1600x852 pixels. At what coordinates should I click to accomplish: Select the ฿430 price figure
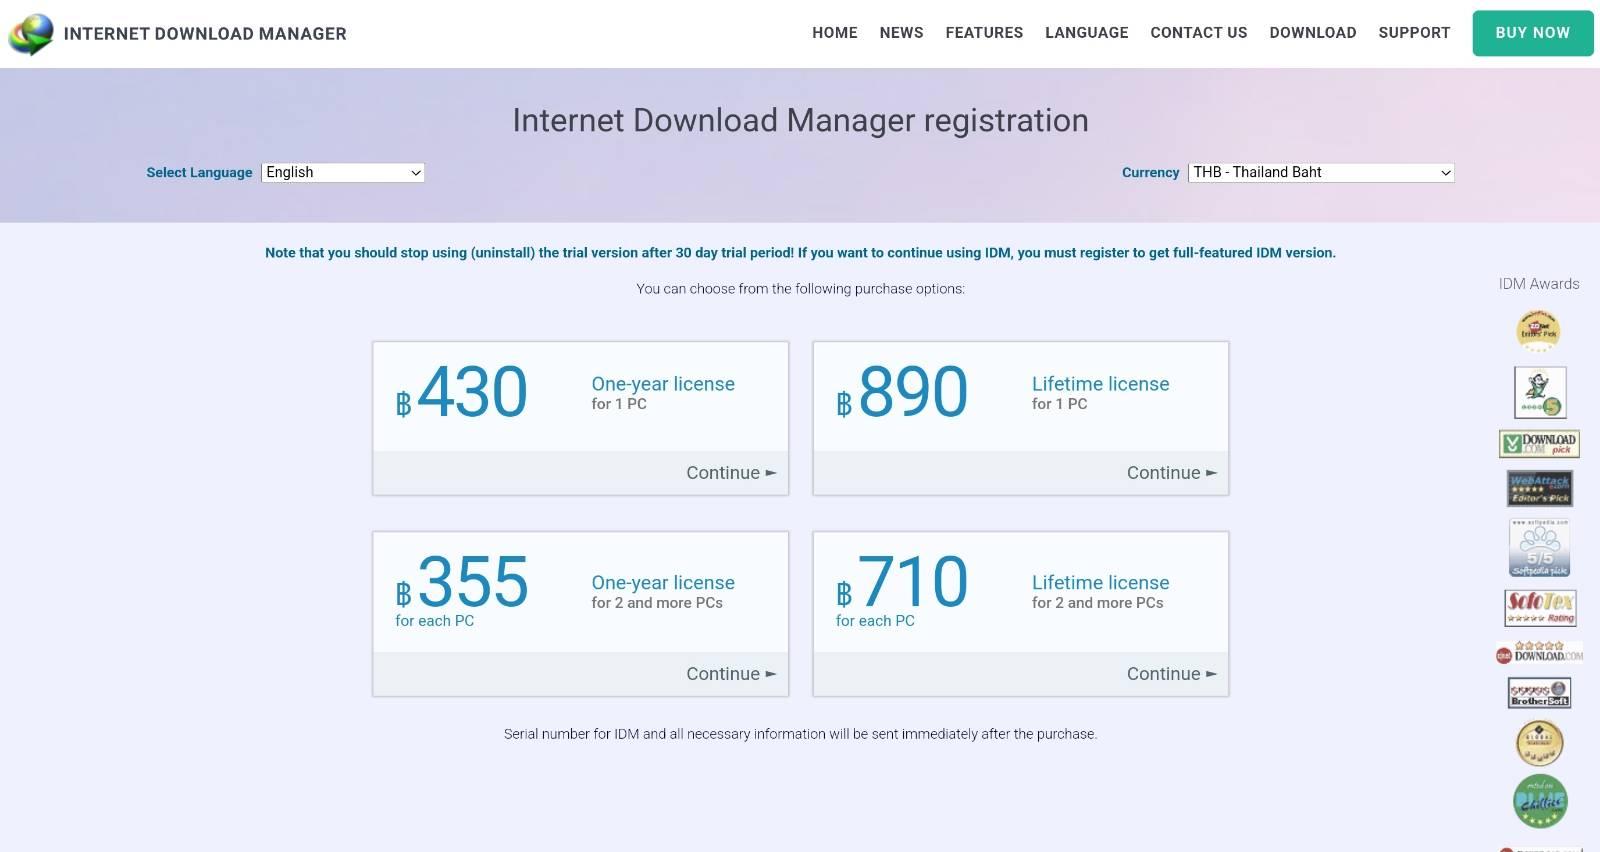(462, 392)
